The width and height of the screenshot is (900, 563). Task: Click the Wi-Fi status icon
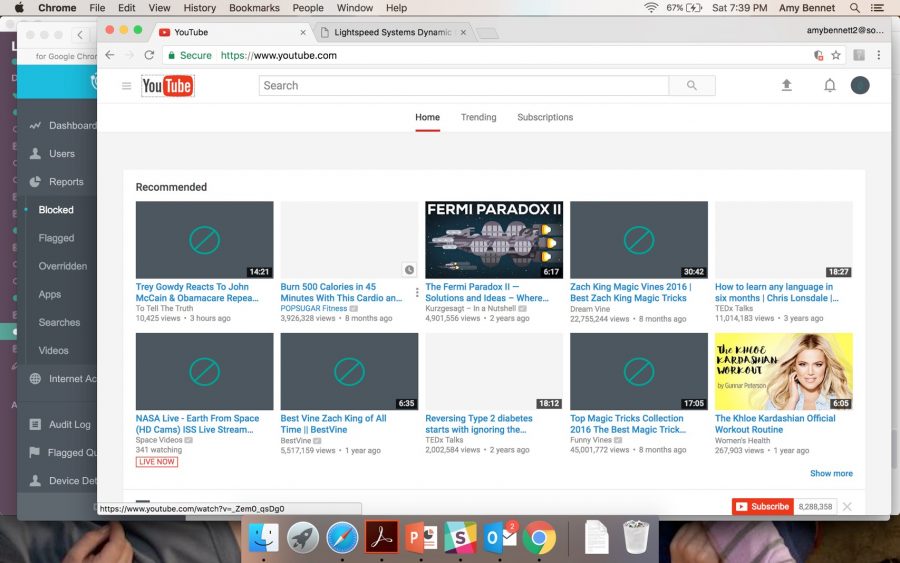coord(650,8)
